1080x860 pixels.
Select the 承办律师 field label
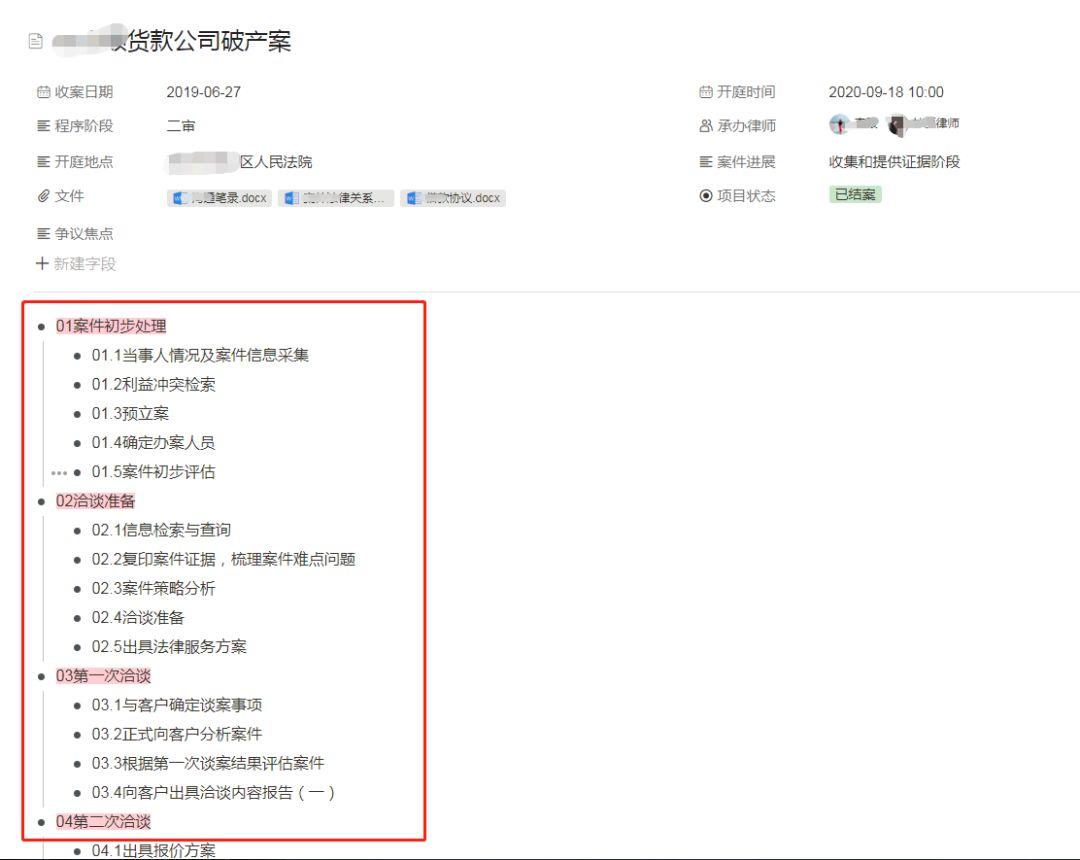click(747, 126)
